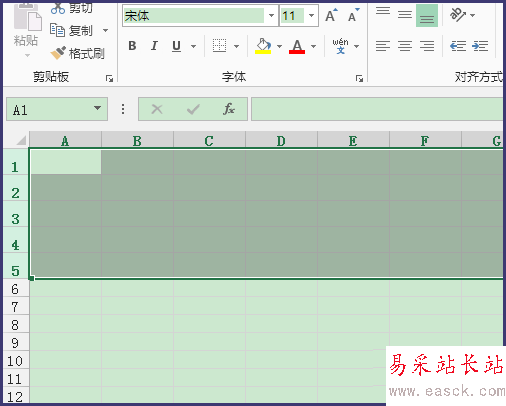Open Font group dialog launcher

(x=359, y=78)
